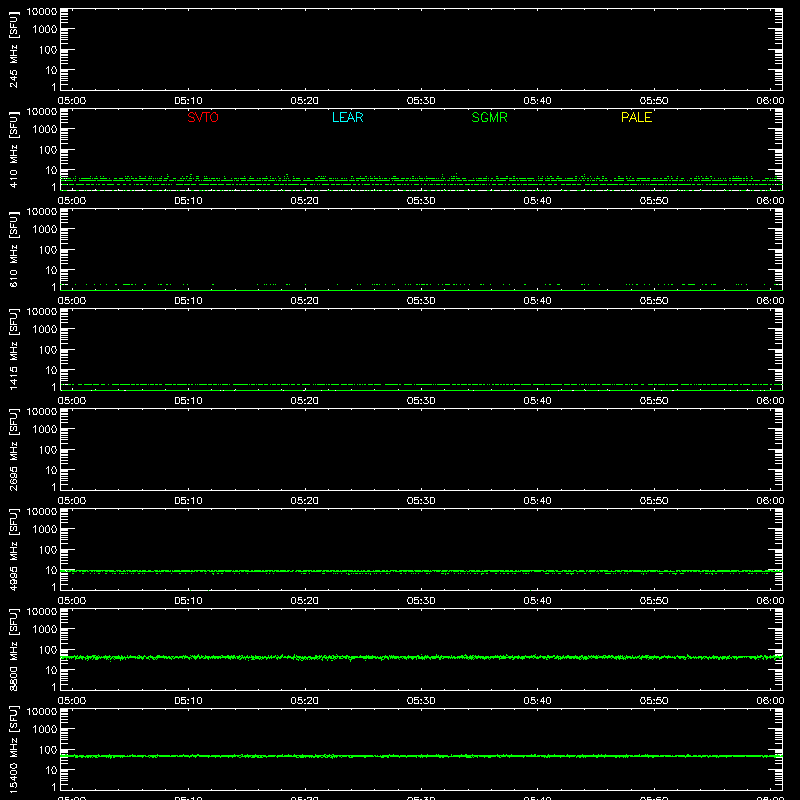
Task: Click the 100 tick label on 610 MHz axis
Action: [48, 250]
